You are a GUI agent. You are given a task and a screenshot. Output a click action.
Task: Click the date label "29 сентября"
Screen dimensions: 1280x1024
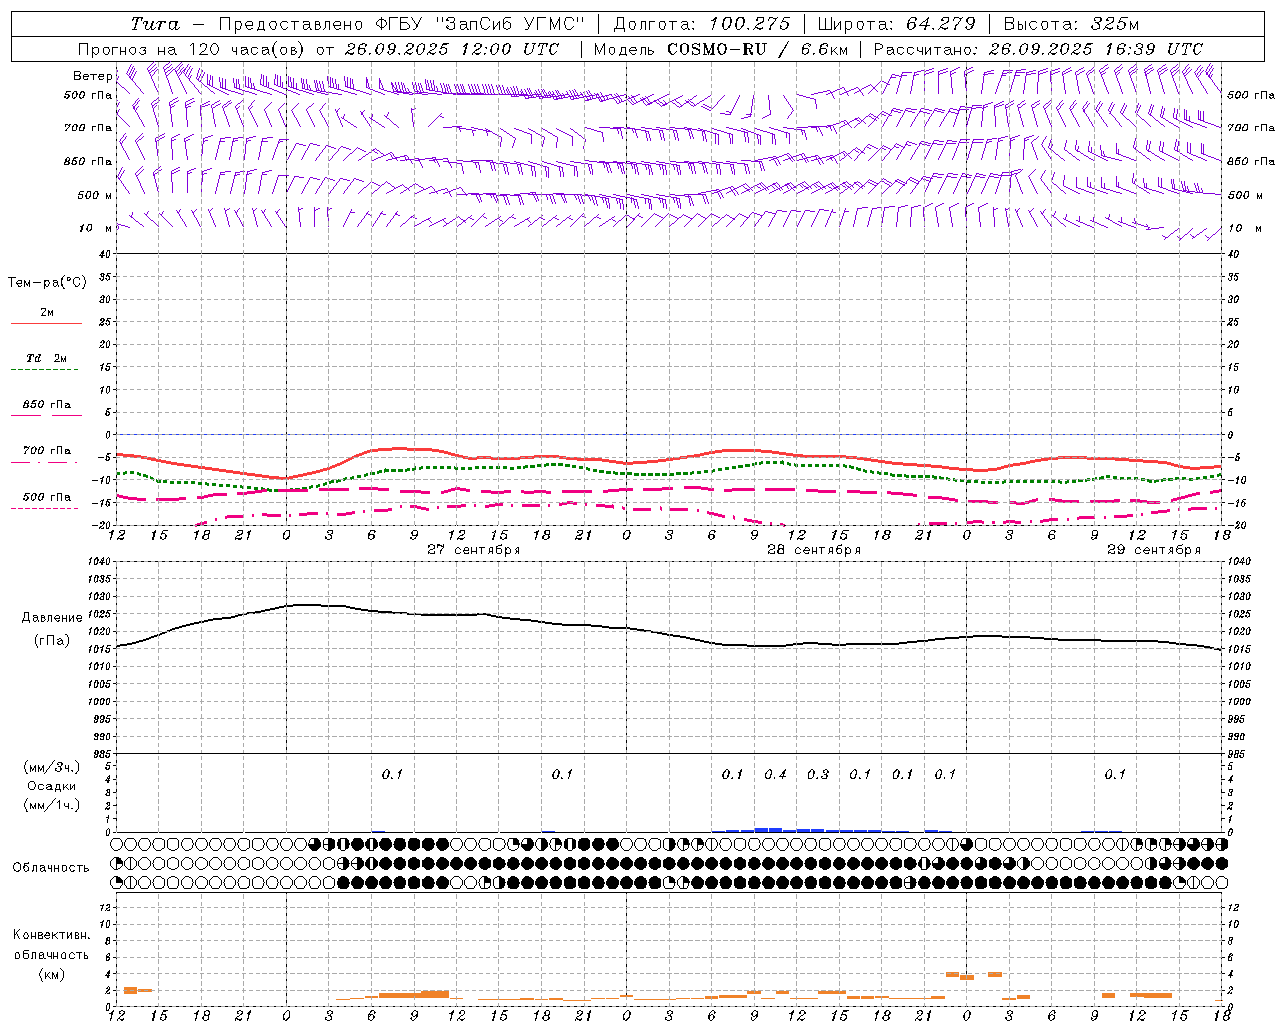point(1154,550)
